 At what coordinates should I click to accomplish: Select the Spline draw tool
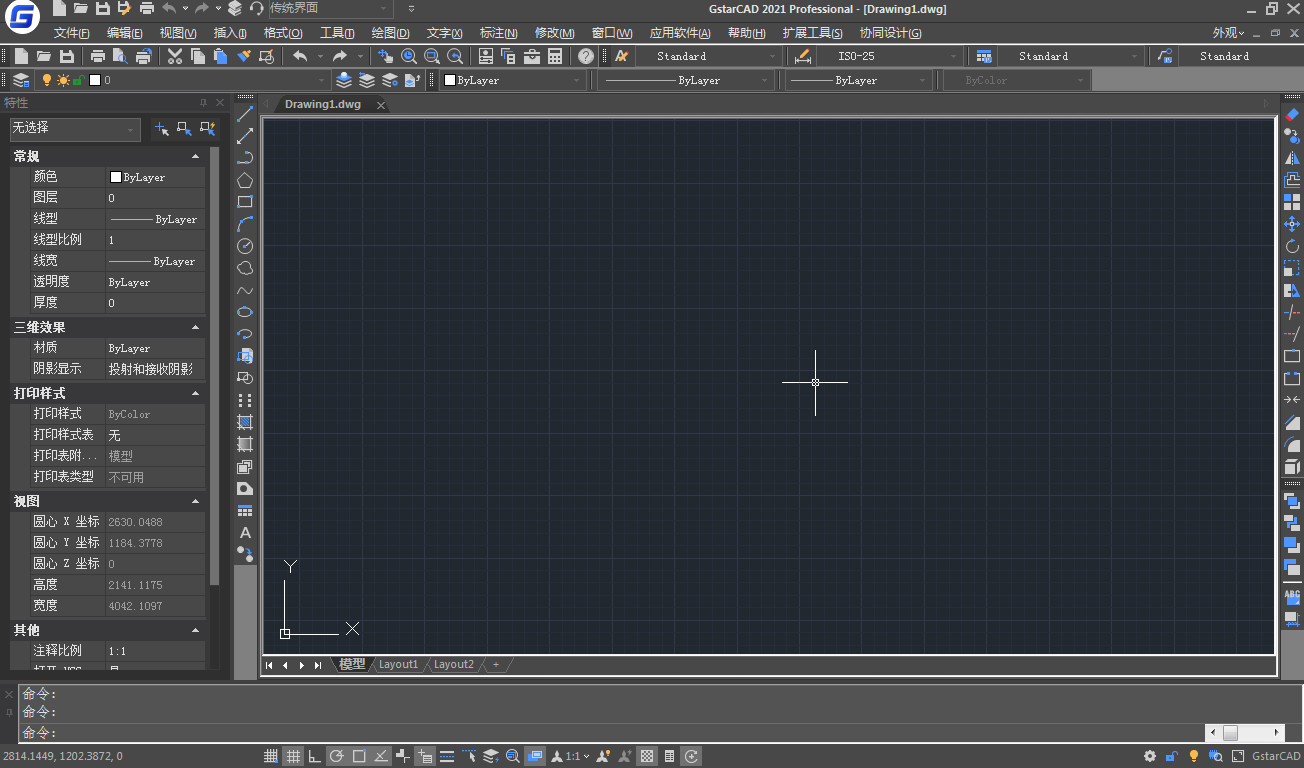pyautogui.click(x=245, y=290)
